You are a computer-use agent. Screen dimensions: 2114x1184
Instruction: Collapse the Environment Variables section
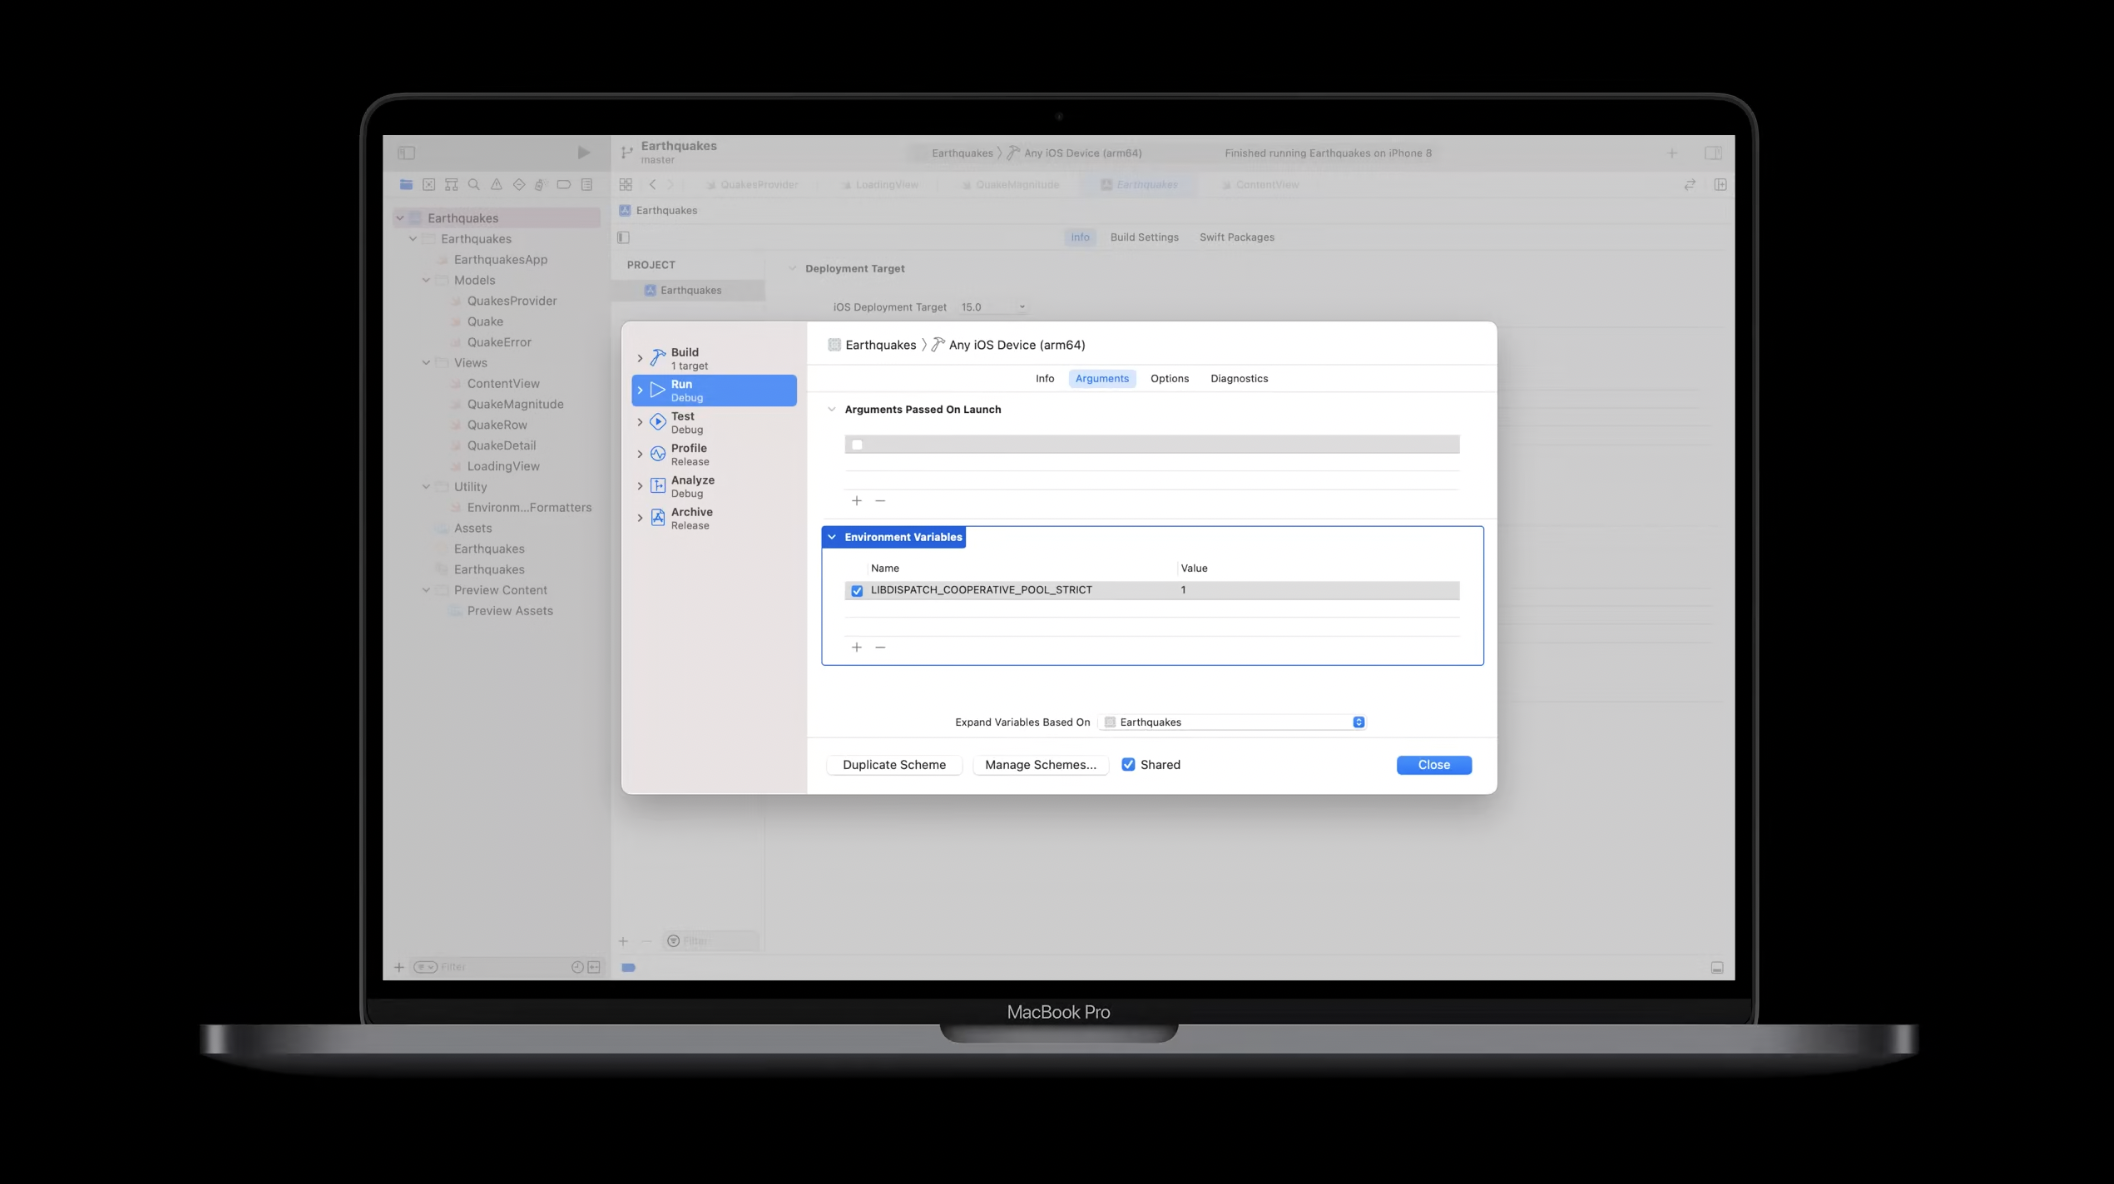[831, 537]
